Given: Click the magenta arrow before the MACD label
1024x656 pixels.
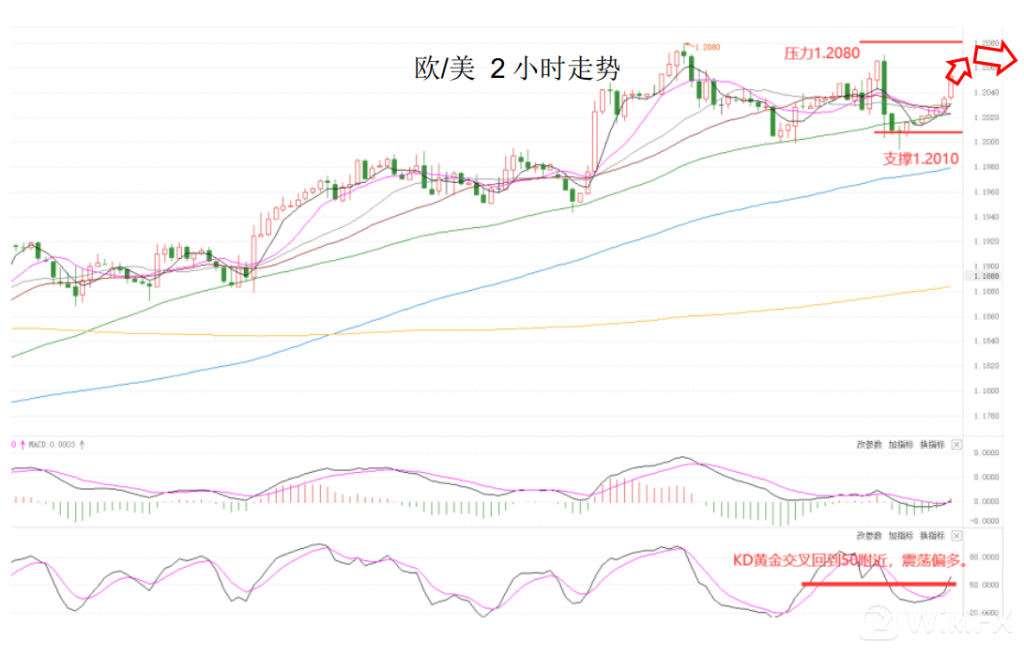Looking at the screenshot, I should coord(22,445).
